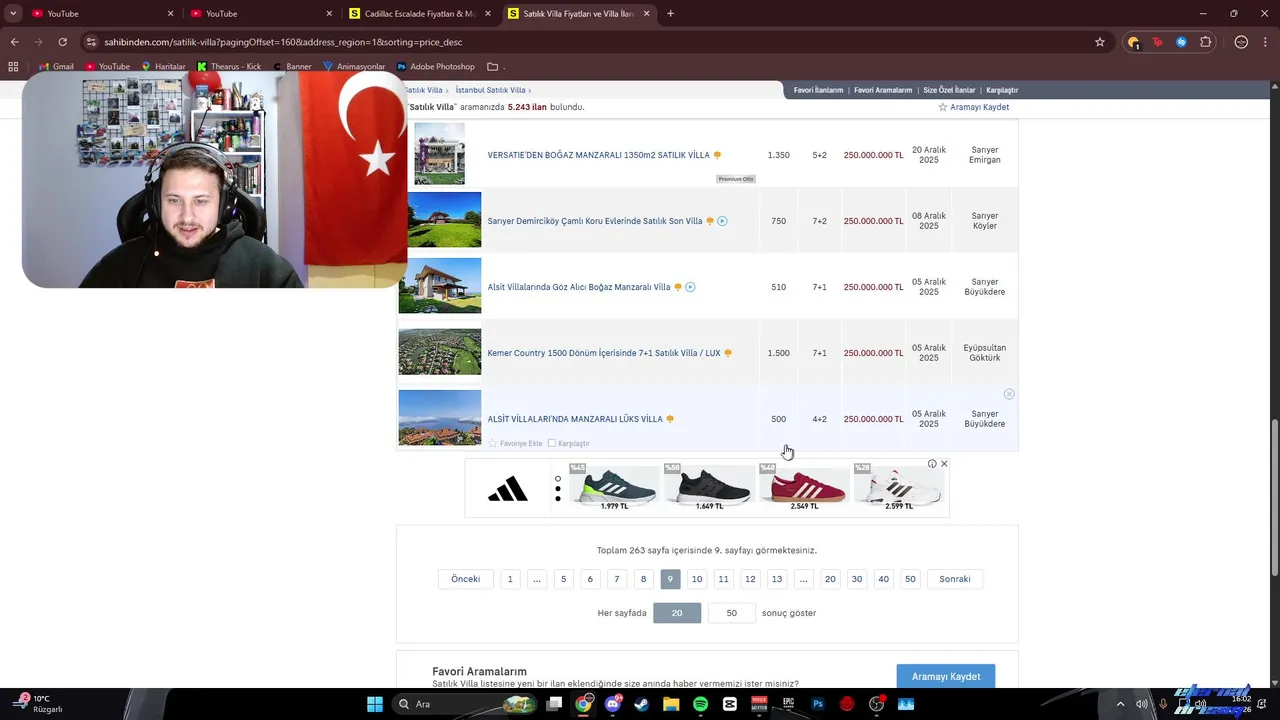Open the Chrome three-dot menu

coord(1265,42)
